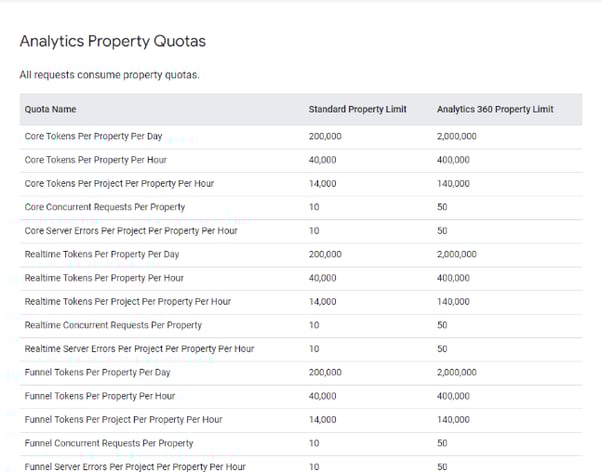Viewport: 602px width, 472px height.
Task: Select Funnel Tokens Per Project Per Property Per Hour
Action: (124, 420)
